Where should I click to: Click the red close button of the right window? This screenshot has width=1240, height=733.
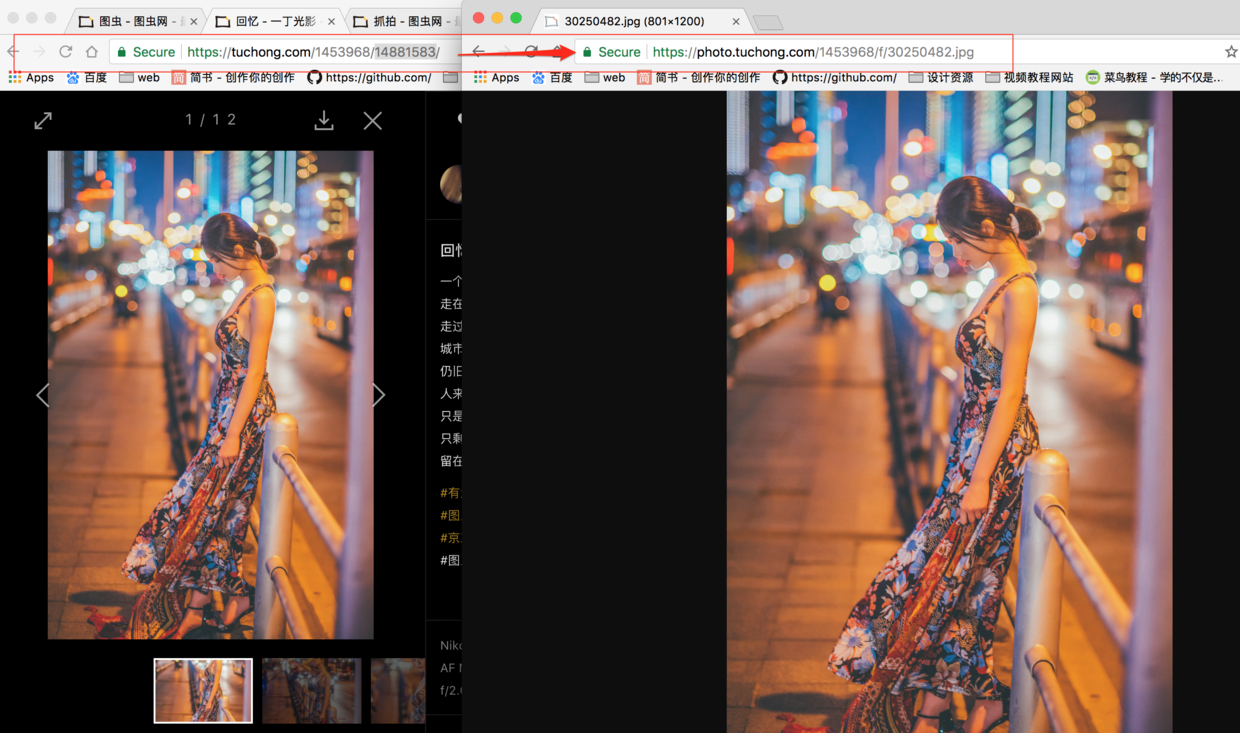tap(479, 18)
